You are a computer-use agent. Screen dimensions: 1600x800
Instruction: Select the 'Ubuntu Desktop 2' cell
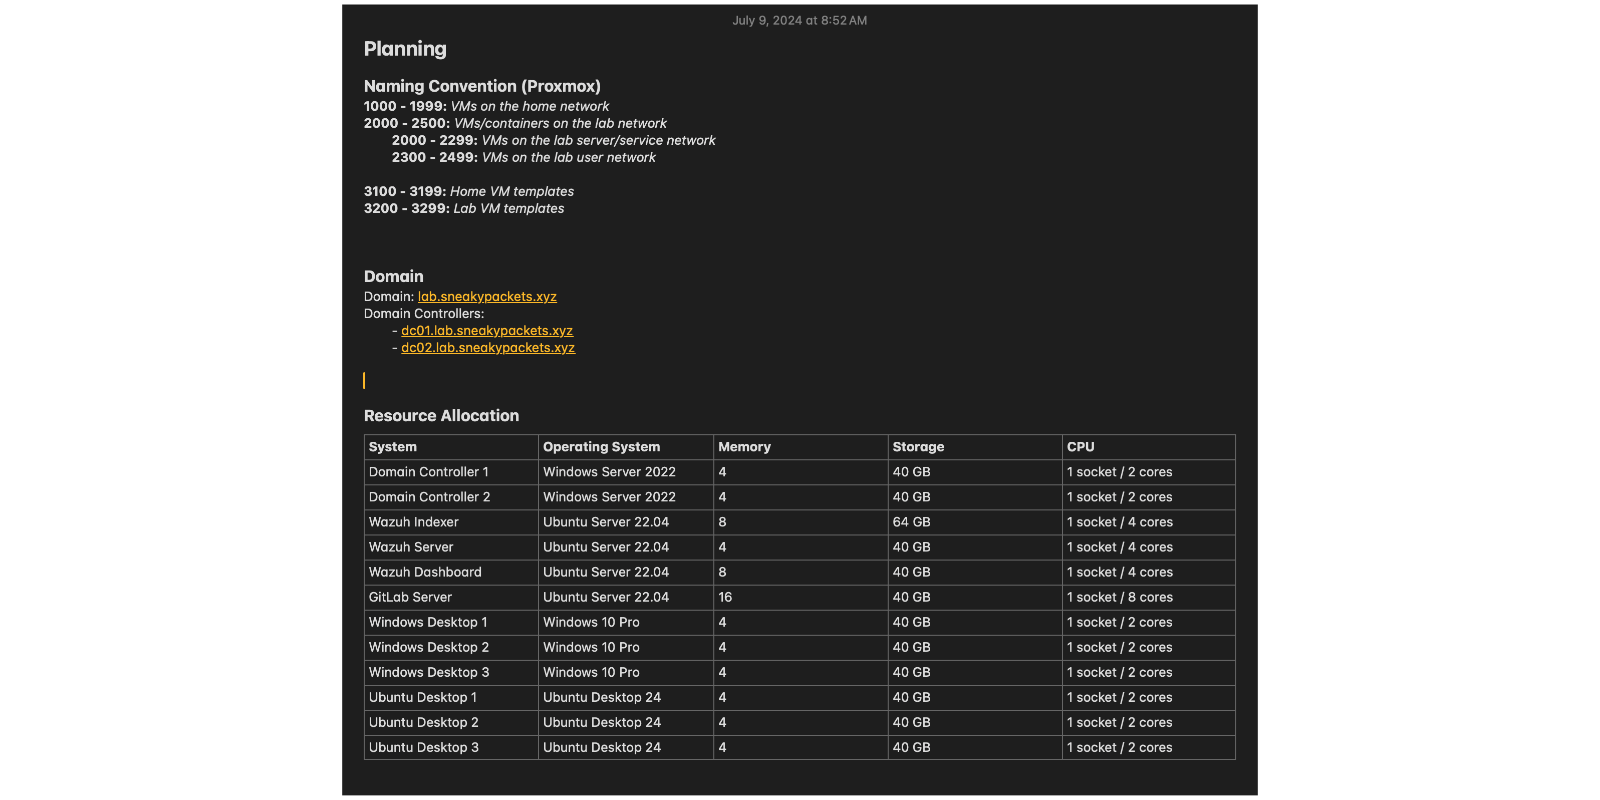tap(452, 722)
